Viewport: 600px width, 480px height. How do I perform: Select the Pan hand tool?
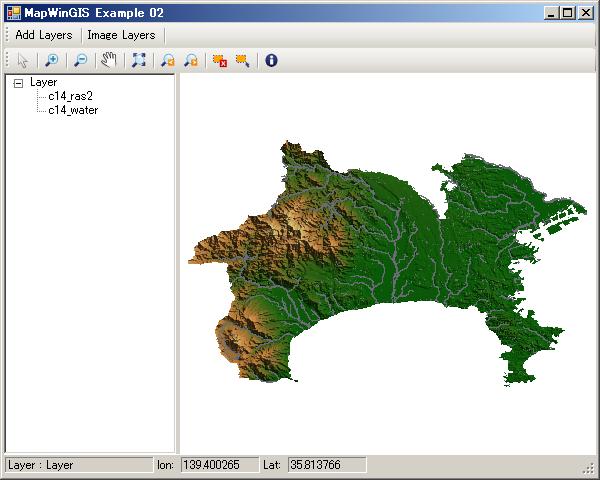tap(109, 60)
